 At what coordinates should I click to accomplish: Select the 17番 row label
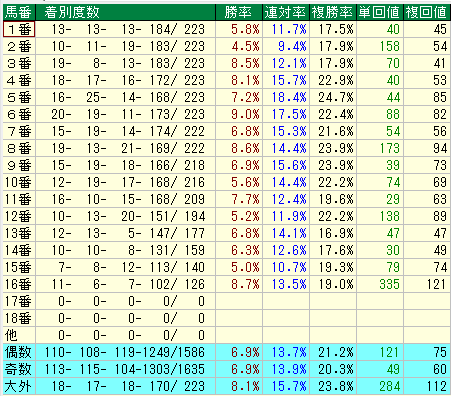point(19,301)
